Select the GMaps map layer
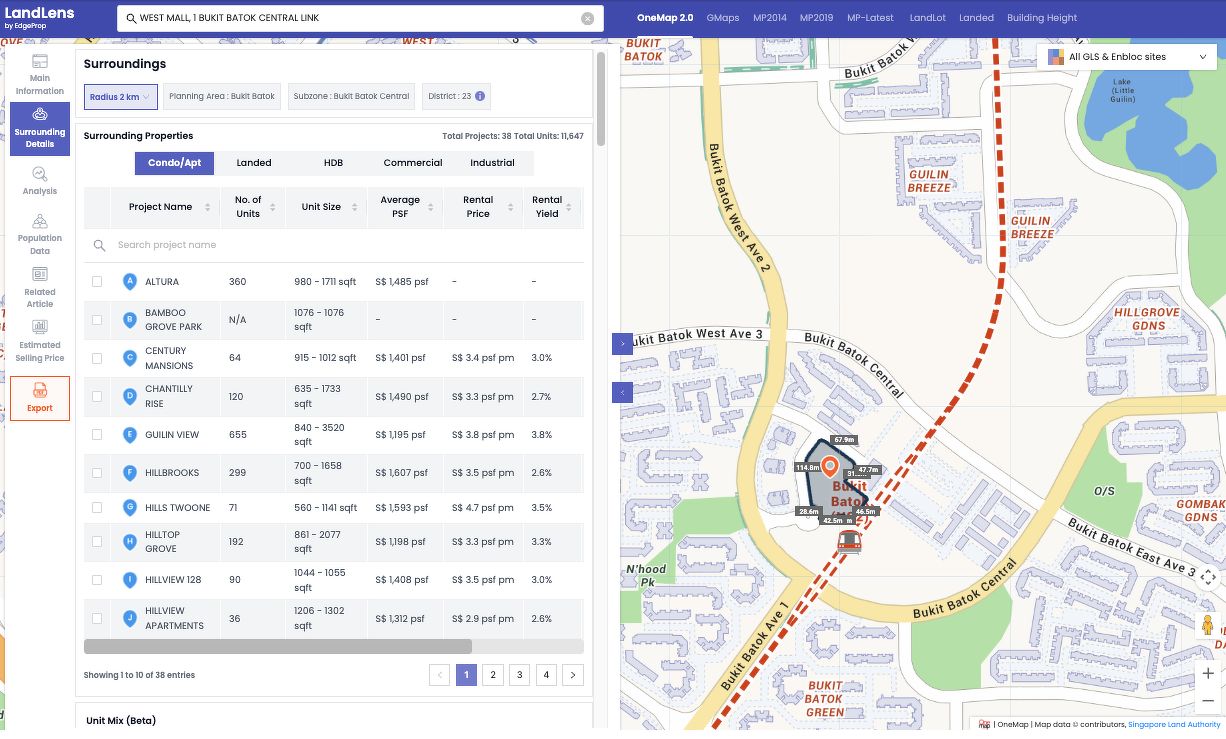The width and height of the screenshot is (1226, 739). (x=723, y=18)
